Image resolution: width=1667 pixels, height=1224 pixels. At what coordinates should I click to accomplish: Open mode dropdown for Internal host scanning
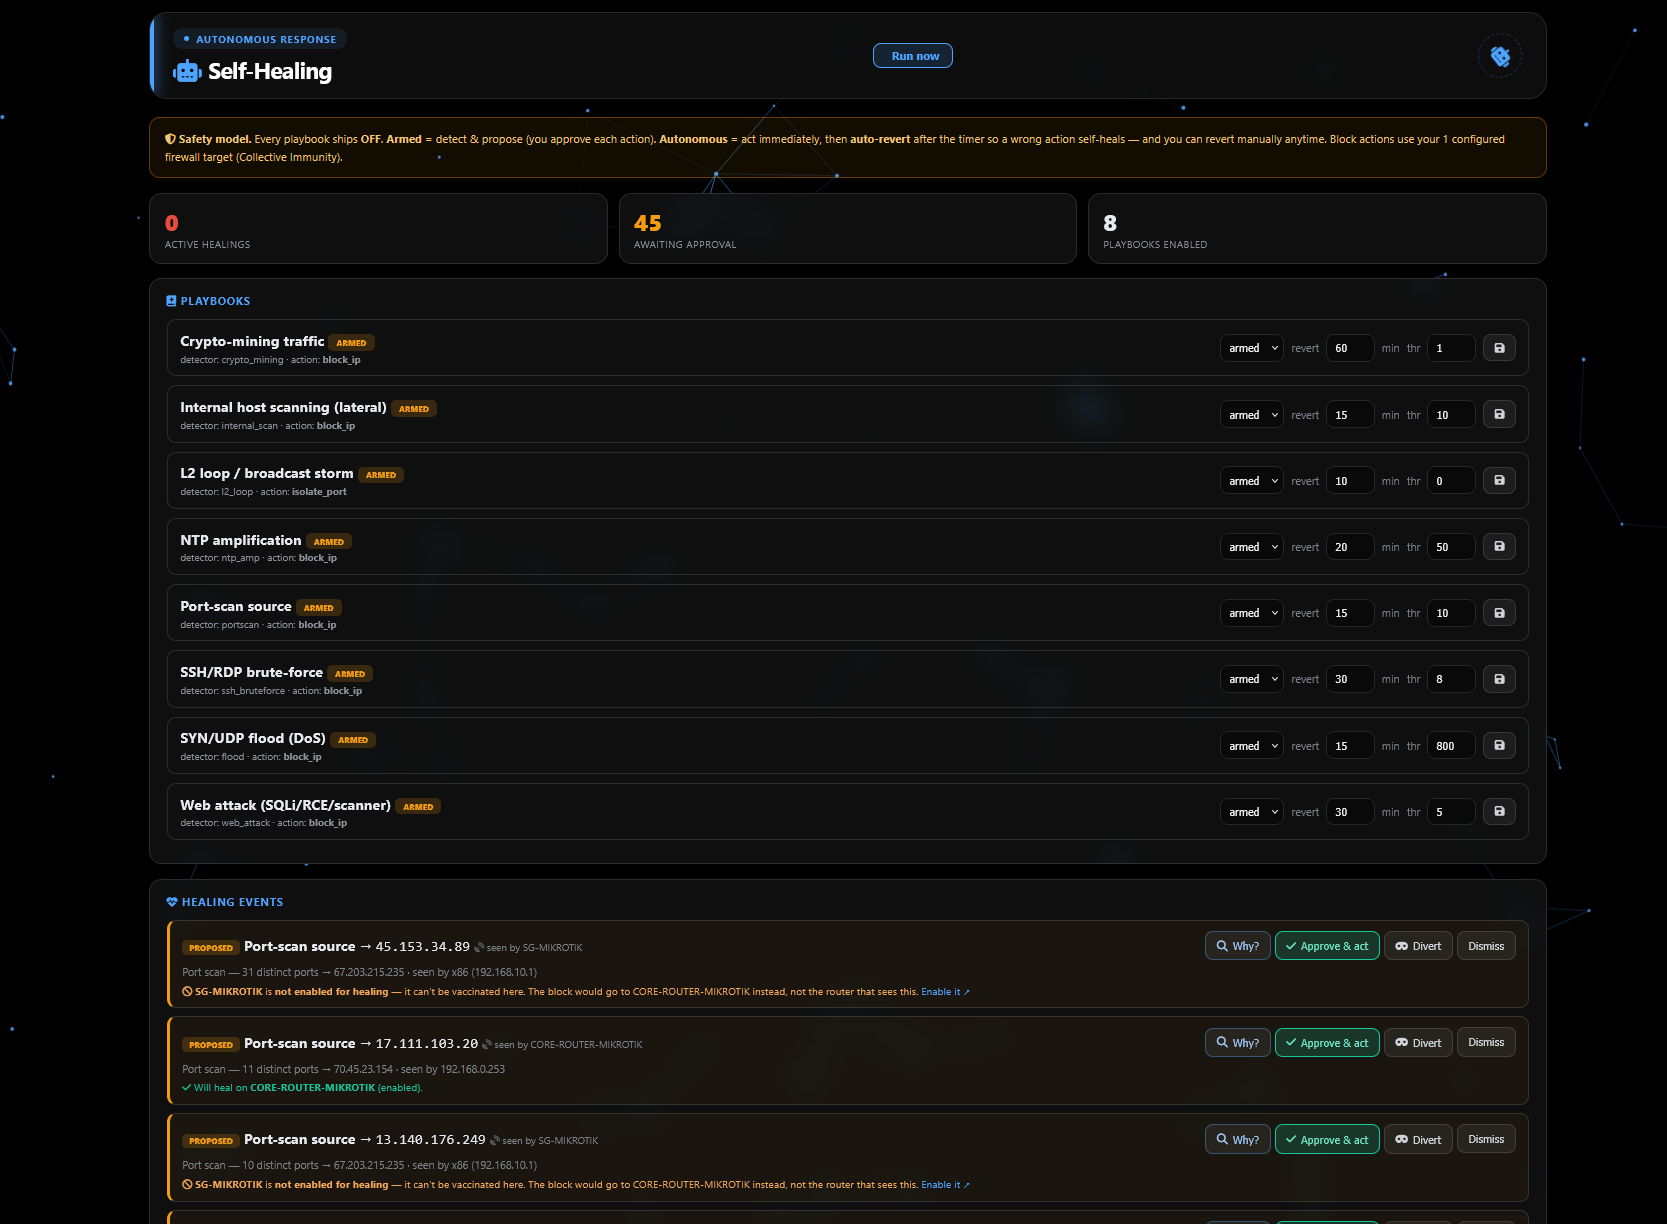[x=1251, y=415]
